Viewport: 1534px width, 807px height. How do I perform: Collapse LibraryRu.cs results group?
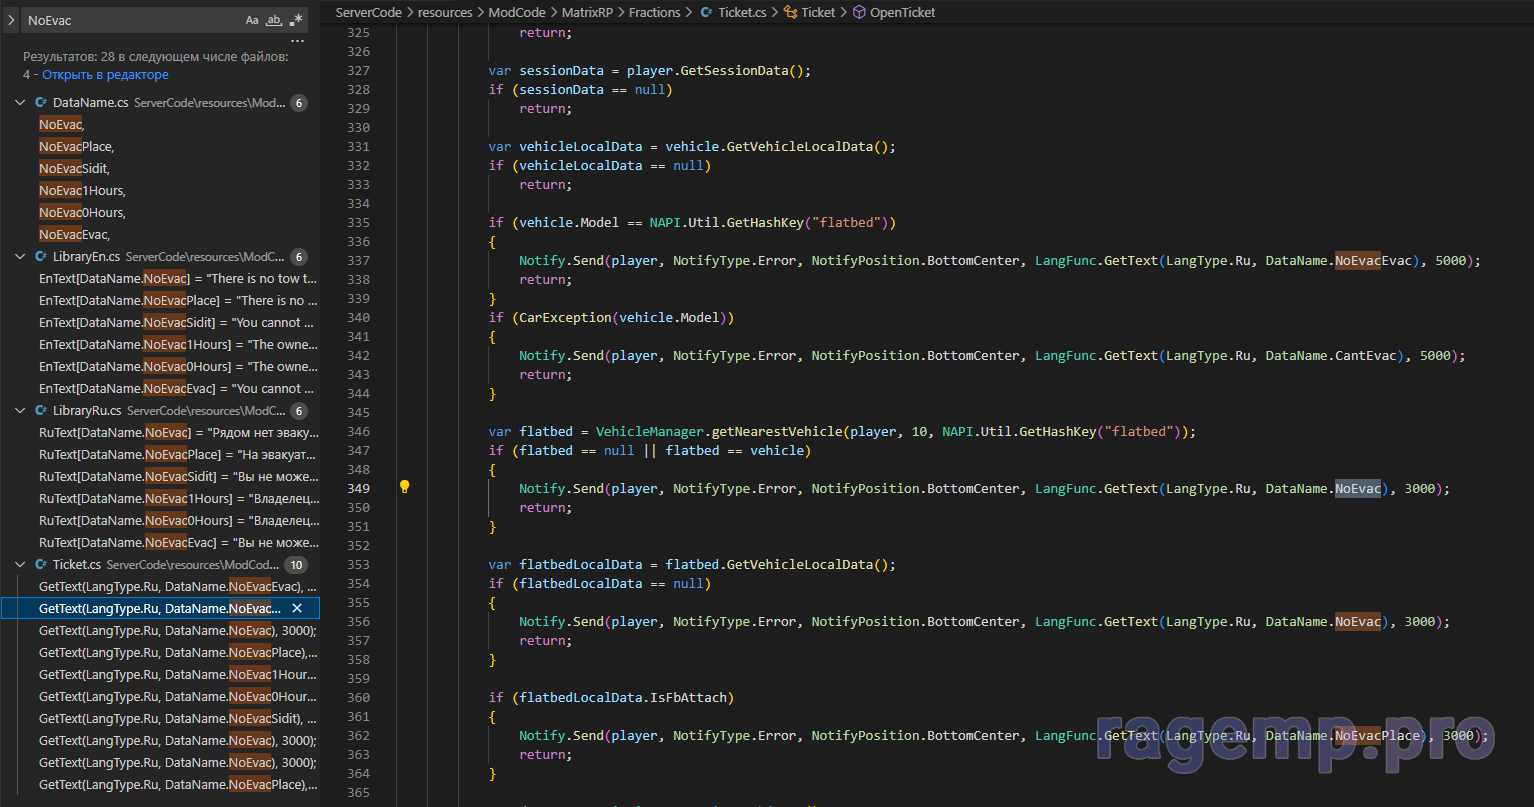pyautogui.click(x=22, y=411)
